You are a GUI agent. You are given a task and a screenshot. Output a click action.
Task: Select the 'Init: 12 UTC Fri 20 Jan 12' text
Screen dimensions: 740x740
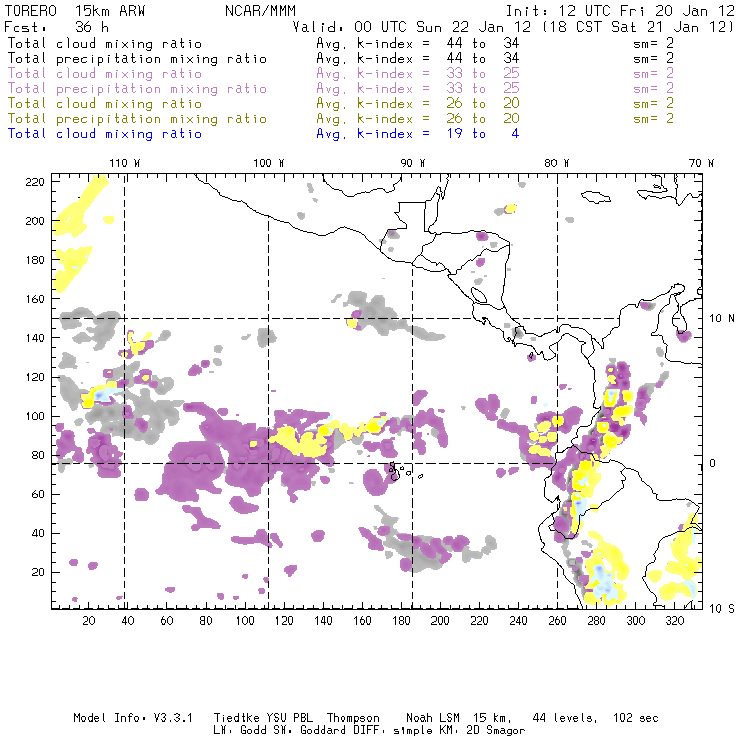(620, 11)
